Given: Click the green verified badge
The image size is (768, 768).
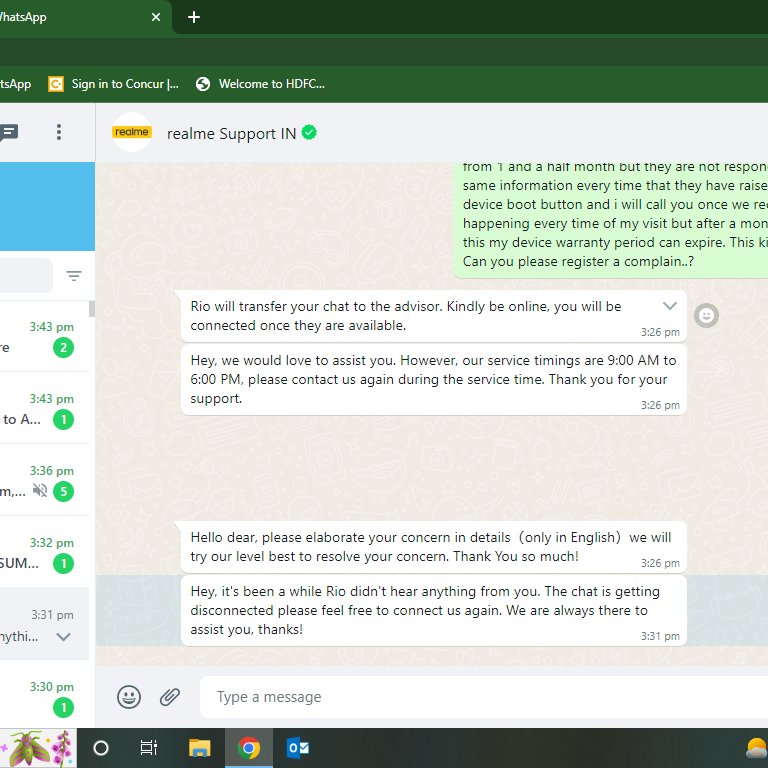Looking at the screenshot, I should pyautogui.click(x=309, y=132).
